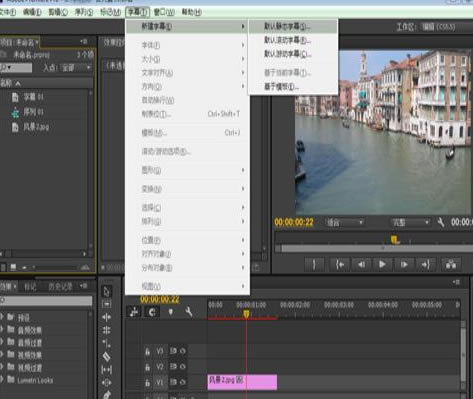
Task: Expand the Lumetri Looks folder
Action: (2, 380)
